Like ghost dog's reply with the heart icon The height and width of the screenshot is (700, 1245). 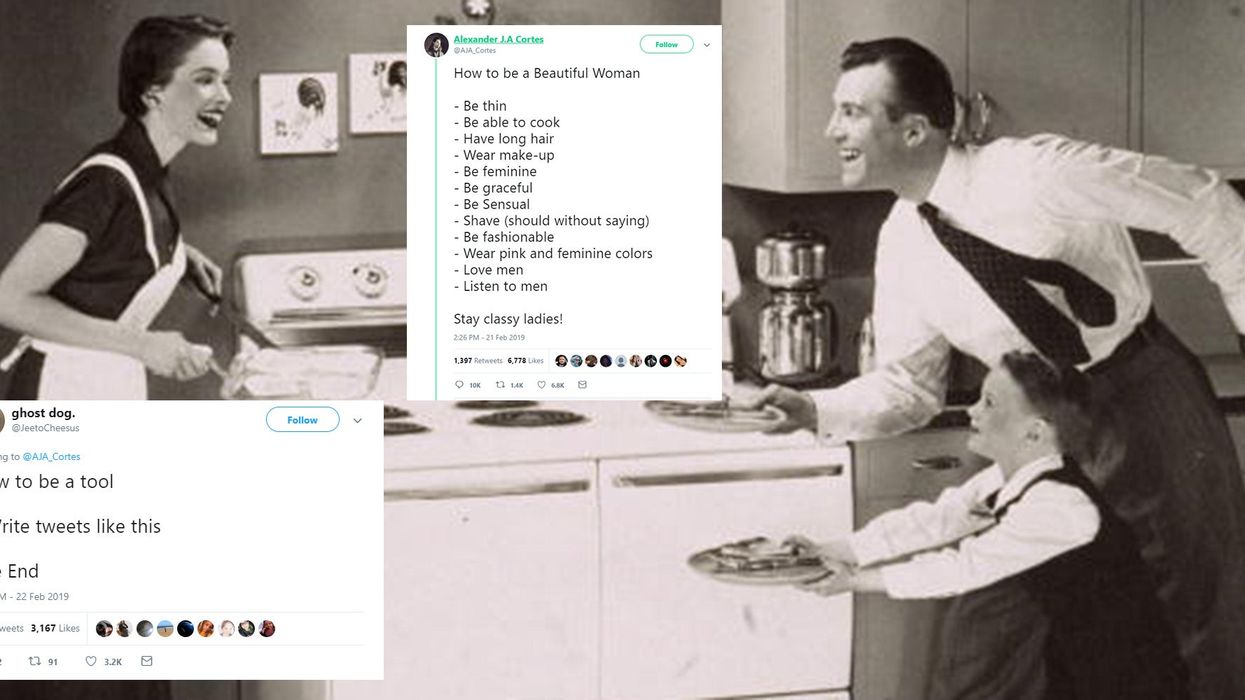pos(103,661)
